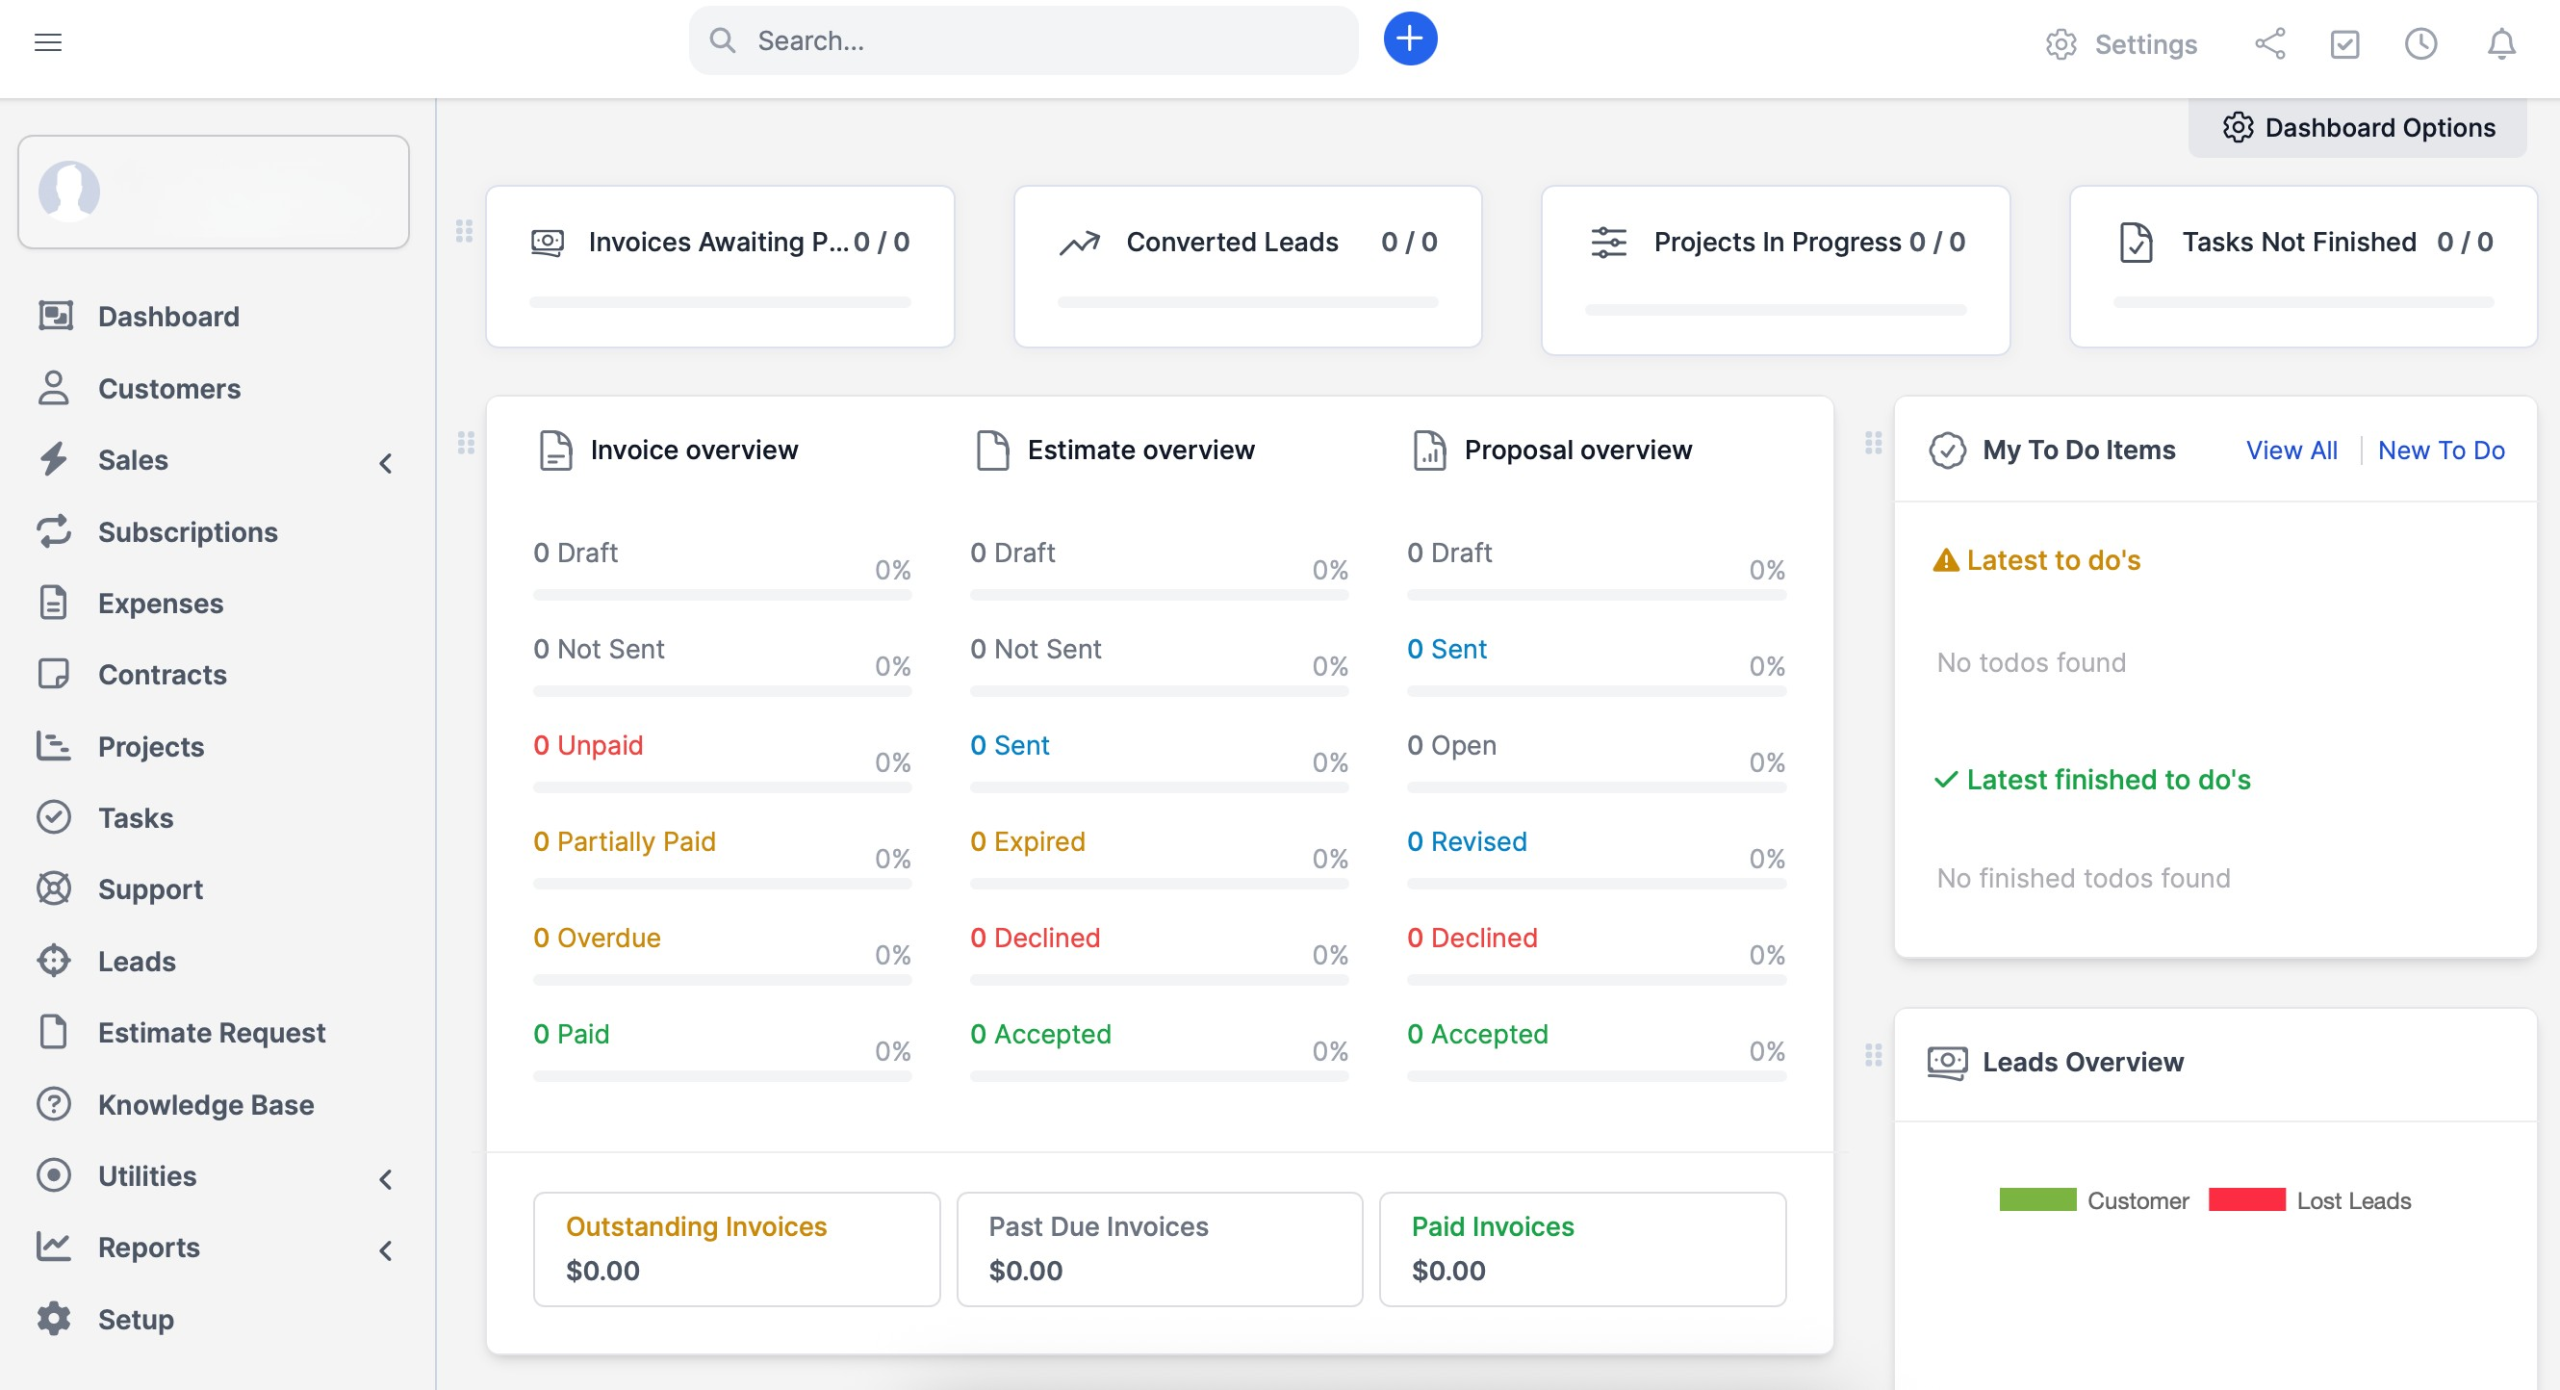
Task: Open the notifications bell
Action: coord(2501,43)
